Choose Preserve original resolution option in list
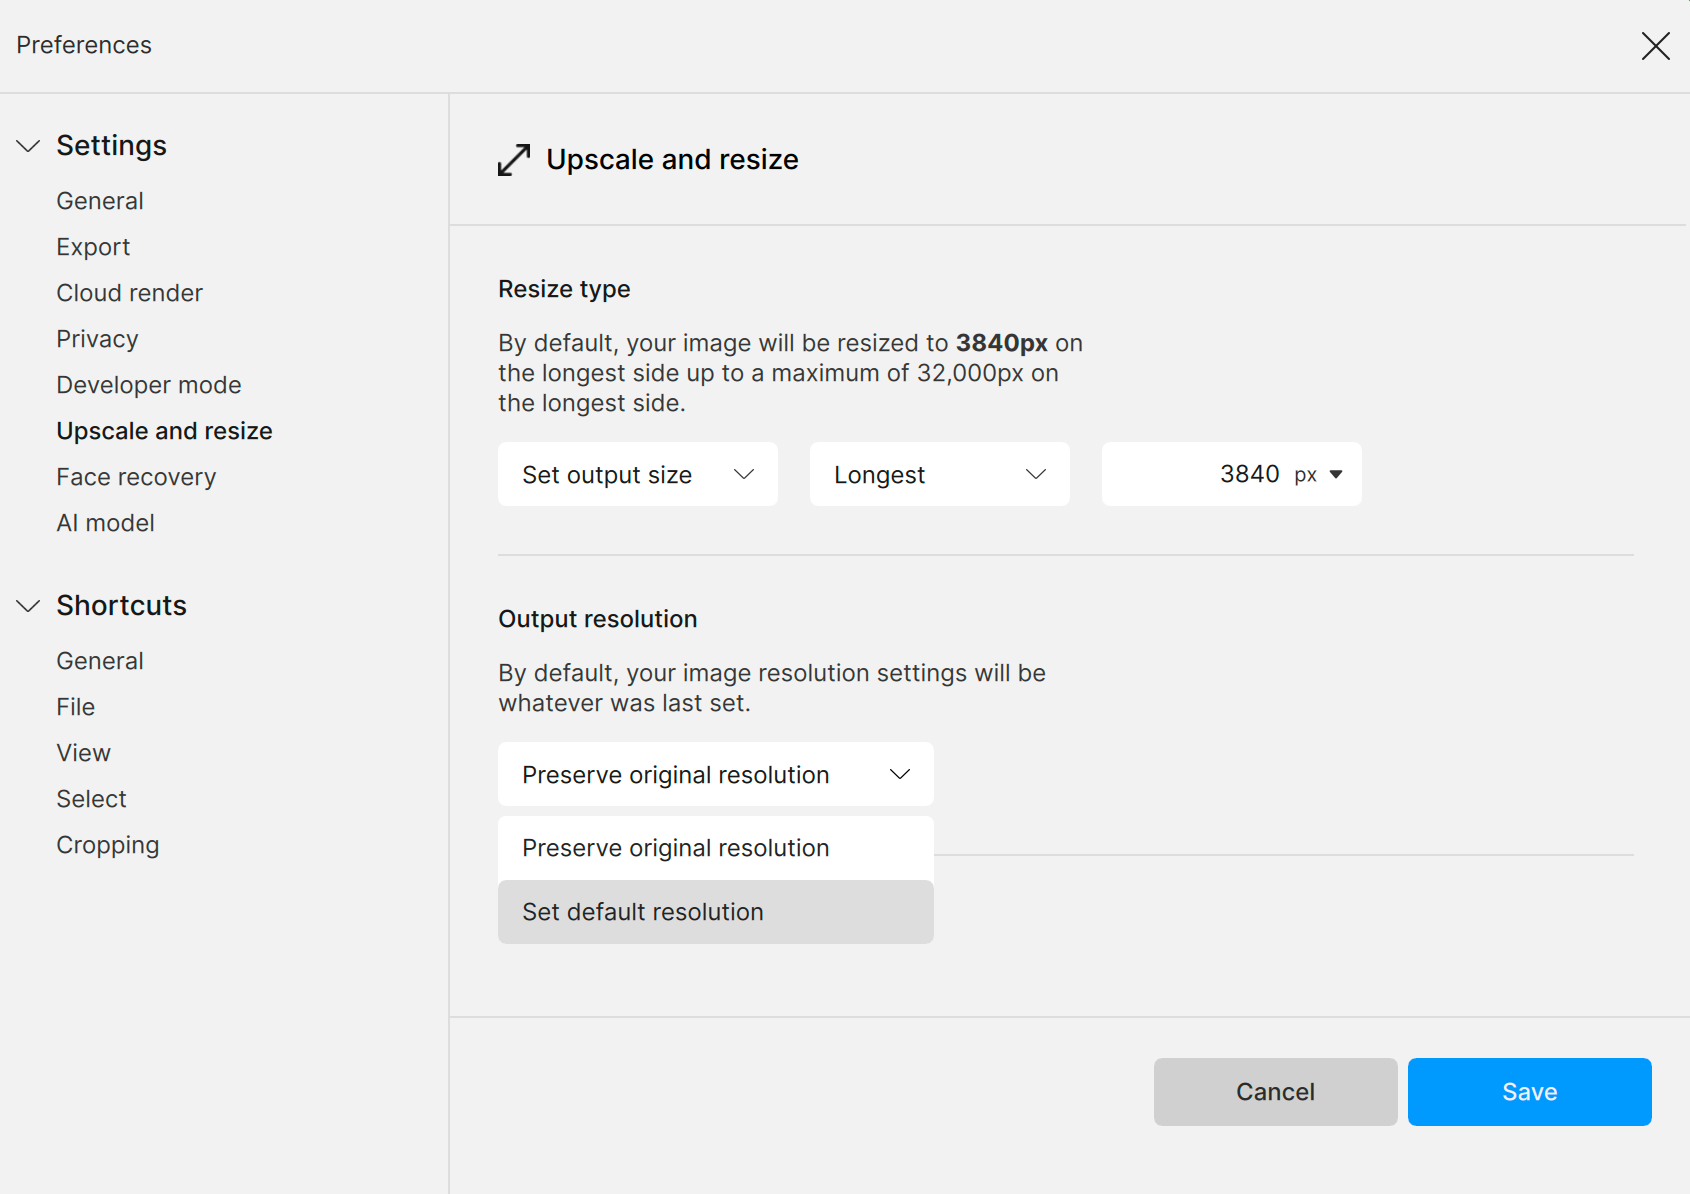This screenshot has height=1194, width=1690. coord(716,848)
